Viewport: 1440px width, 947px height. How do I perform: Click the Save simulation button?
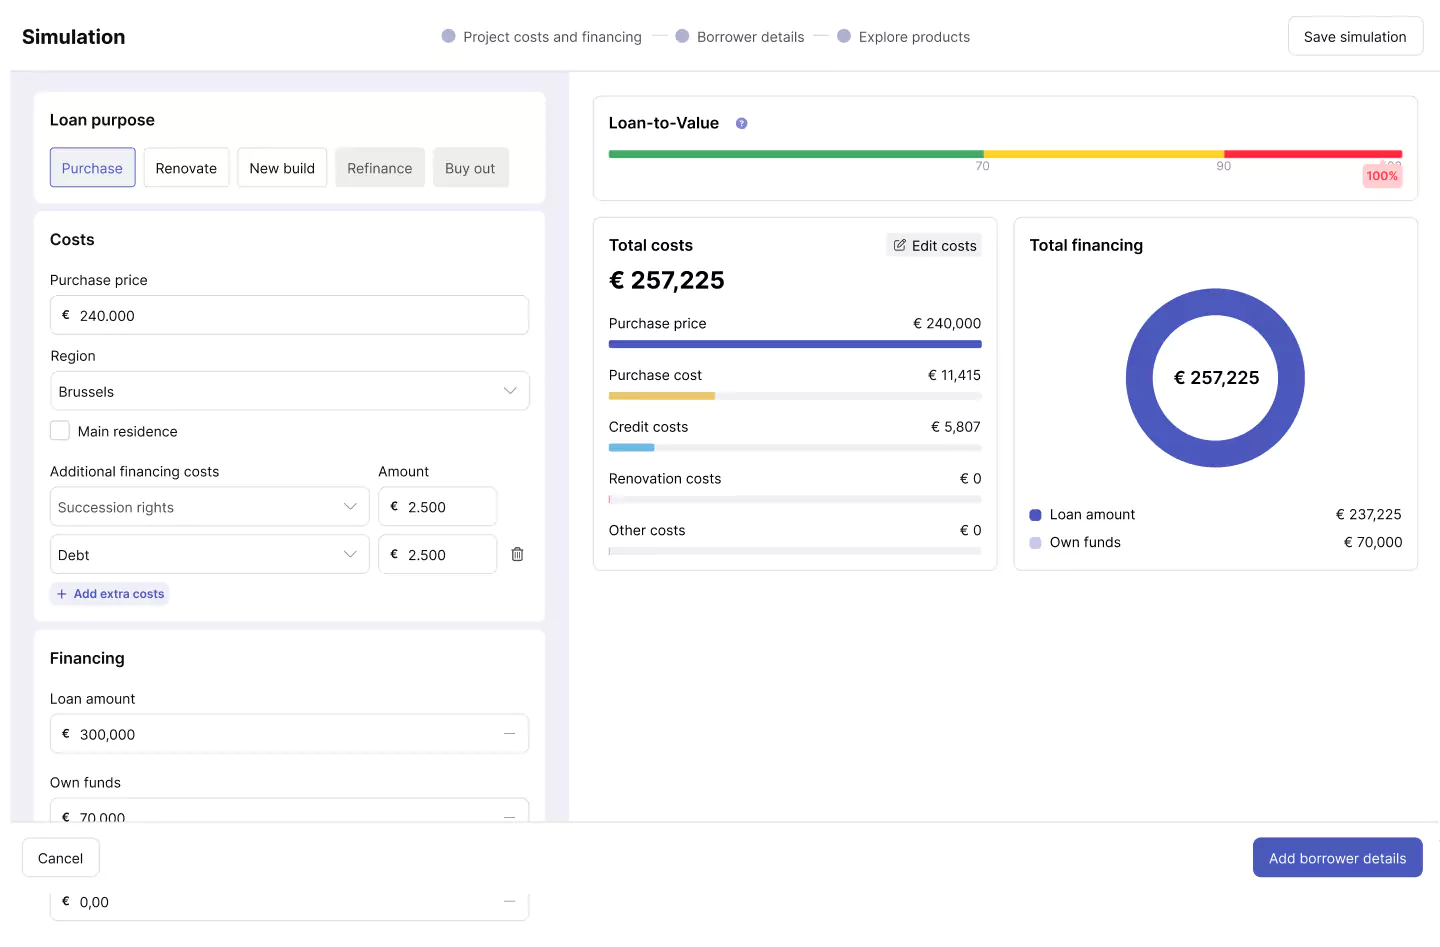[1354, 37]
